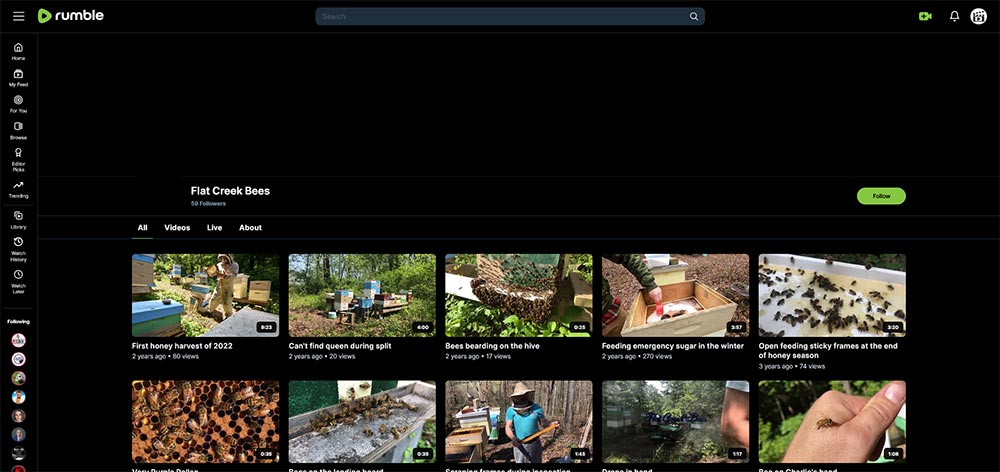Click the fourth followed channel avatar
Image resolution: width=1000 pixels, height=472 pixels.
pyautogui.click(x=18, y=397)
